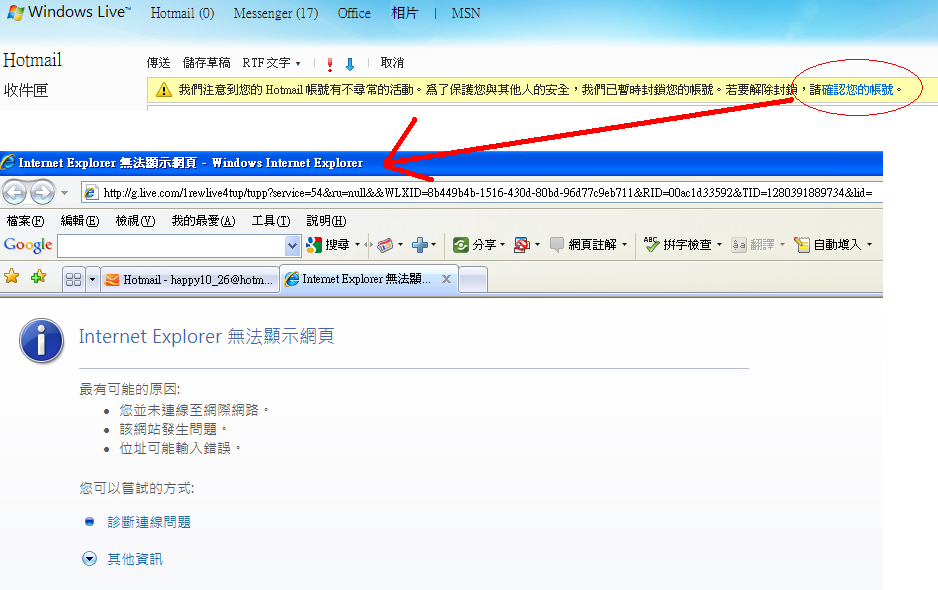Expand the 搜尋 options dropdown arrow
The height and width of the screenshot is (590, 938).
(358, 245)
